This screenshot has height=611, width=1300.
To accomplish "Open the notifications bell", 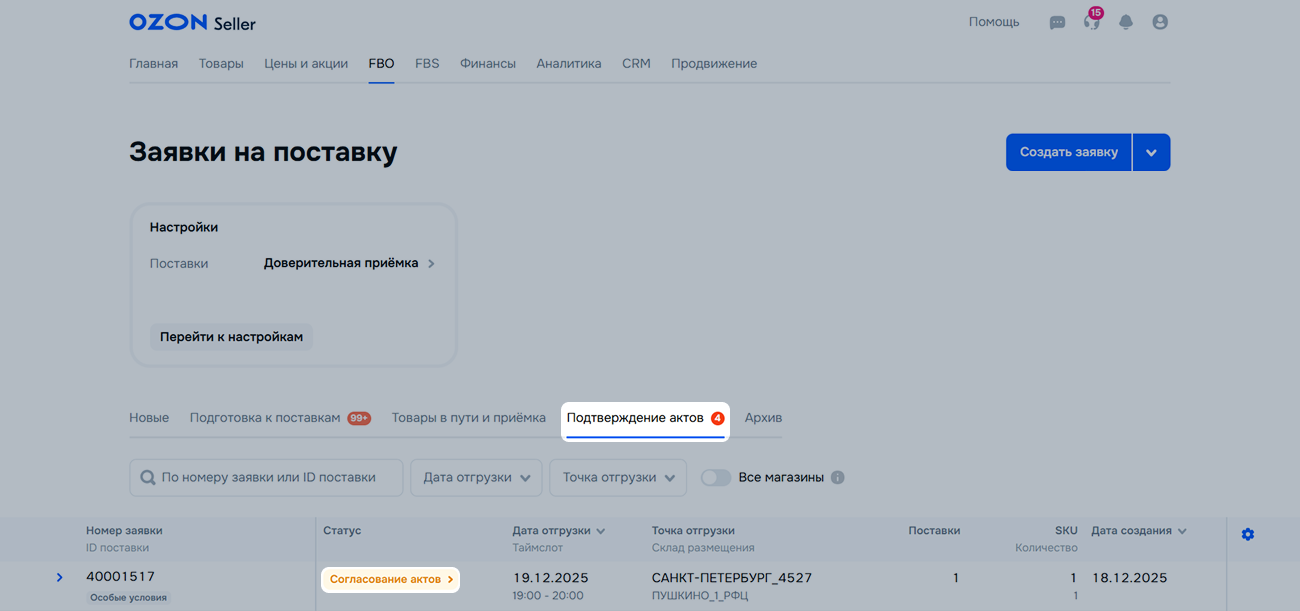I will click(1126, 22).
